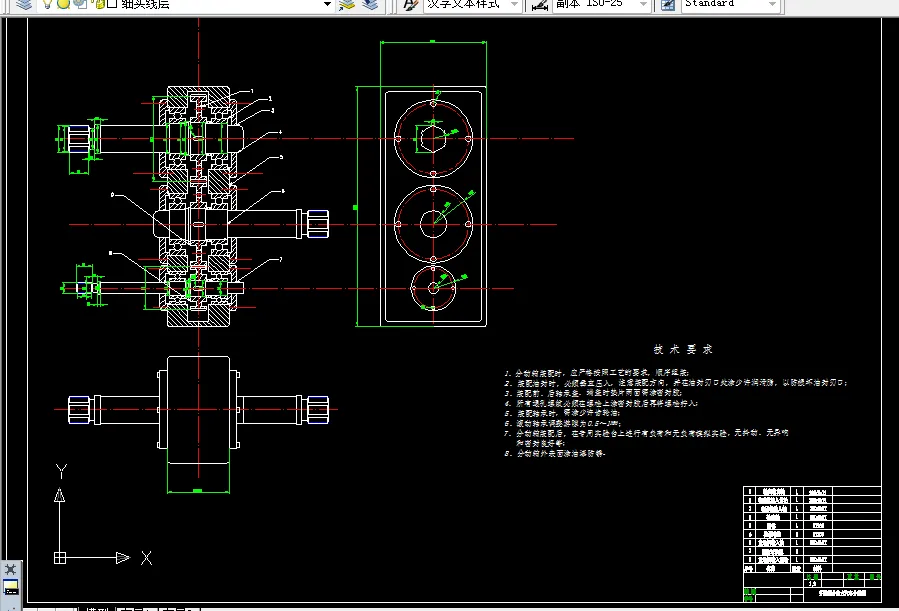Expand the text style dropdown arrow

(x=514, y=5)
